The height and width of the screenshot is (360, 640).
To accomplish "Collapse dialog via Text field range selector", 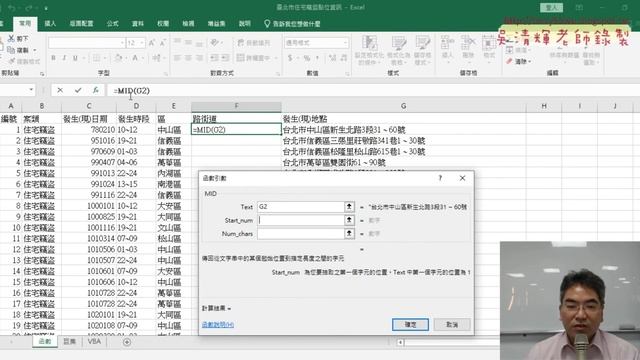I will point(349,207).
